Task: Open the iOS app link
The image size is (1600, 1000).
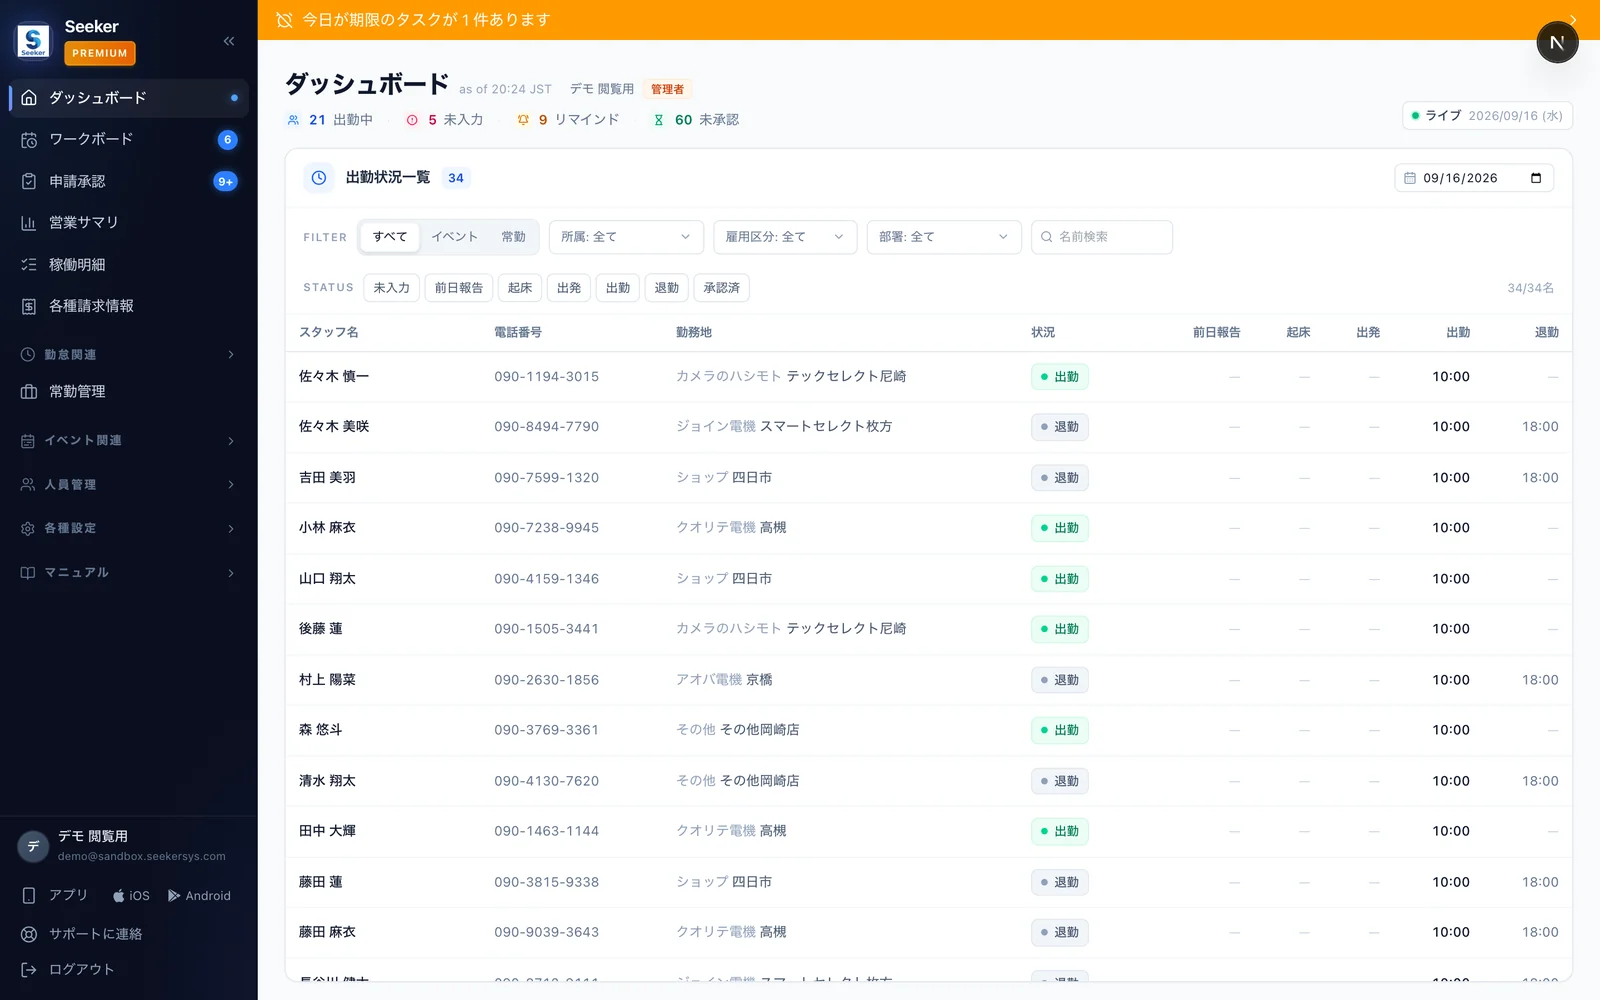Action: click(131, 896)
